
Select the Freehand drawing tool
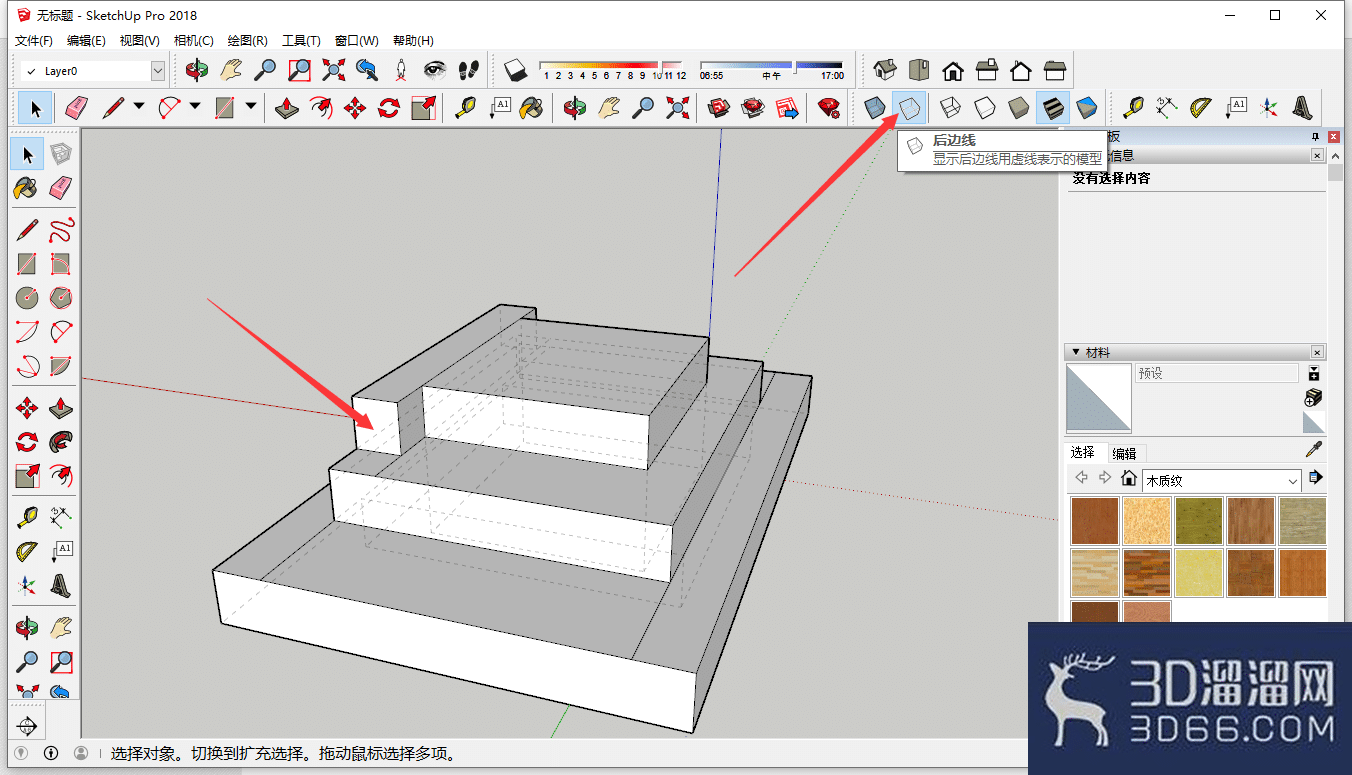tap(61, 230)
